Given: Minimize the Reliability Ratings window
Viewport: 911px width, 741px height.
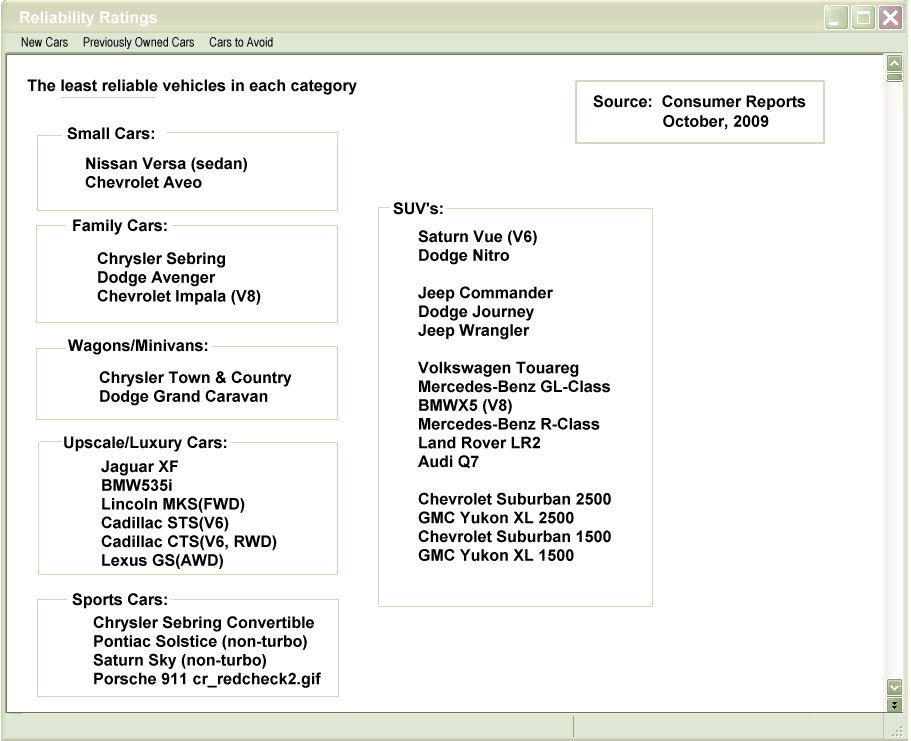Looking at the screenshot, I should [835, 17].
